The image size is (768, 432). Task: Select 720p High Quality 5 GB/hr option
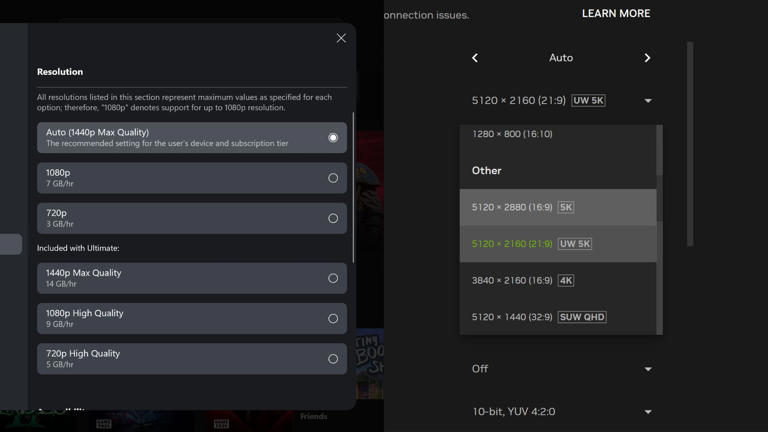tap(192, 359)
